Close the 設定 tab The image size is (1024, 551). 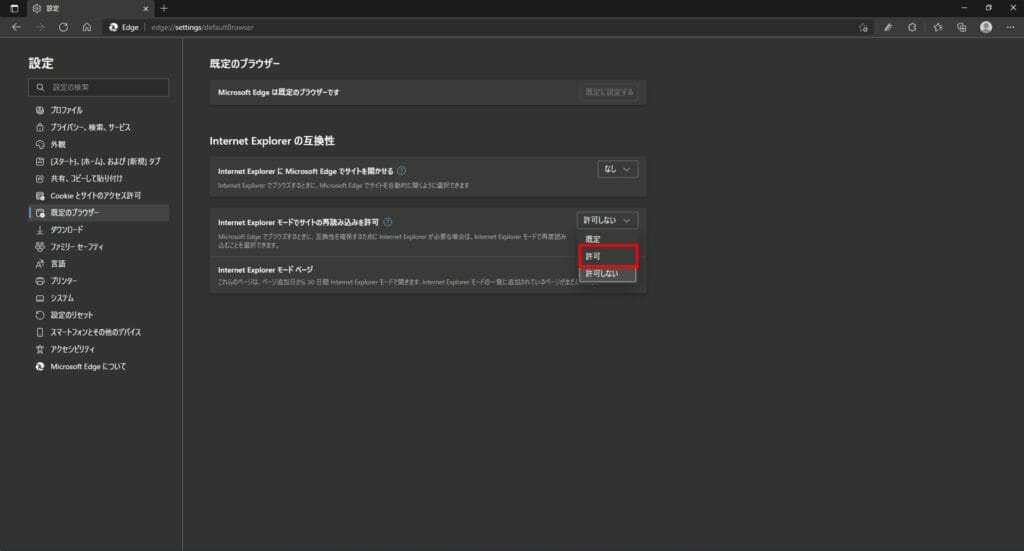coord(146,8)
